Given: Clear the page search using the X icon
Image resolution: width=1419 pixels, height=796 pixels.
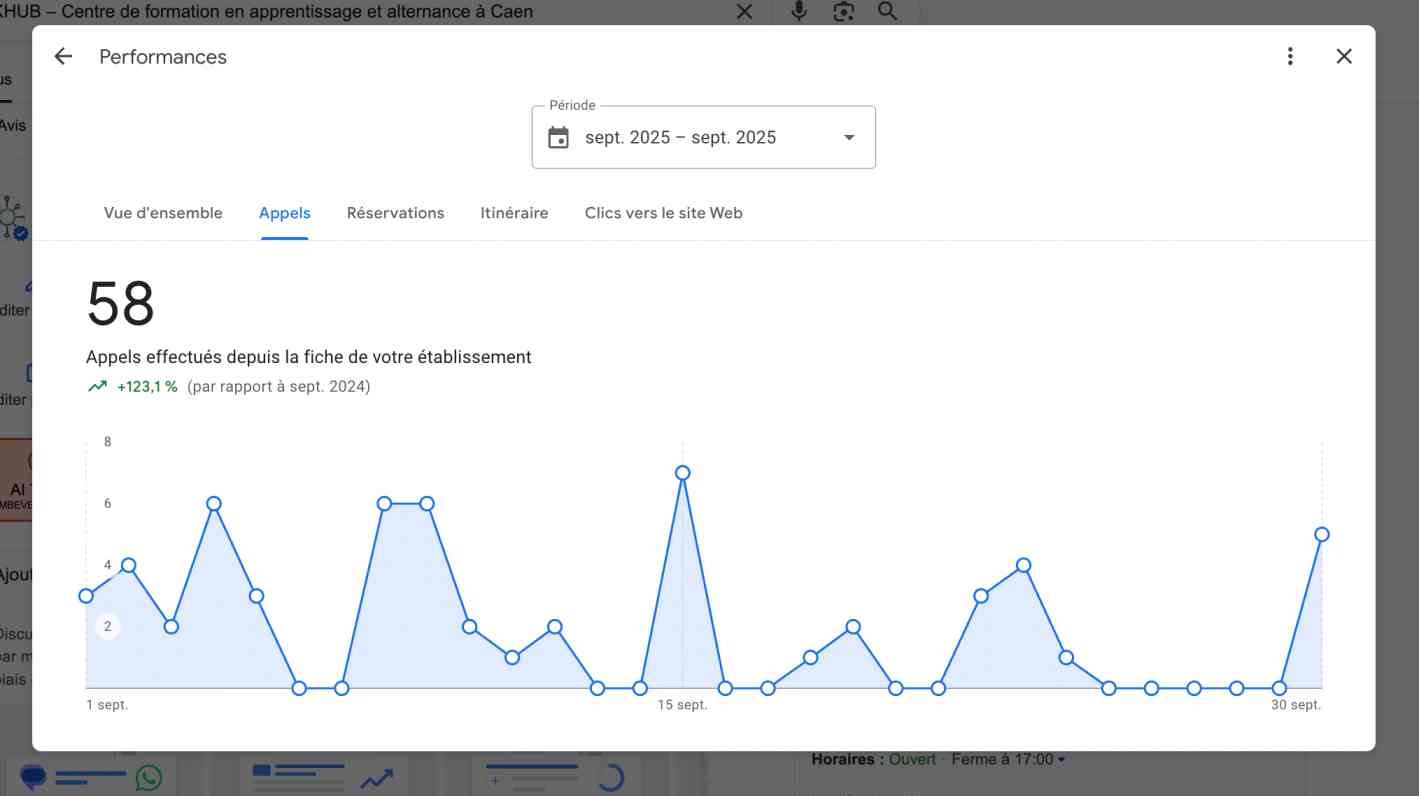Looking at the screenshot, I should pos(744,11).
